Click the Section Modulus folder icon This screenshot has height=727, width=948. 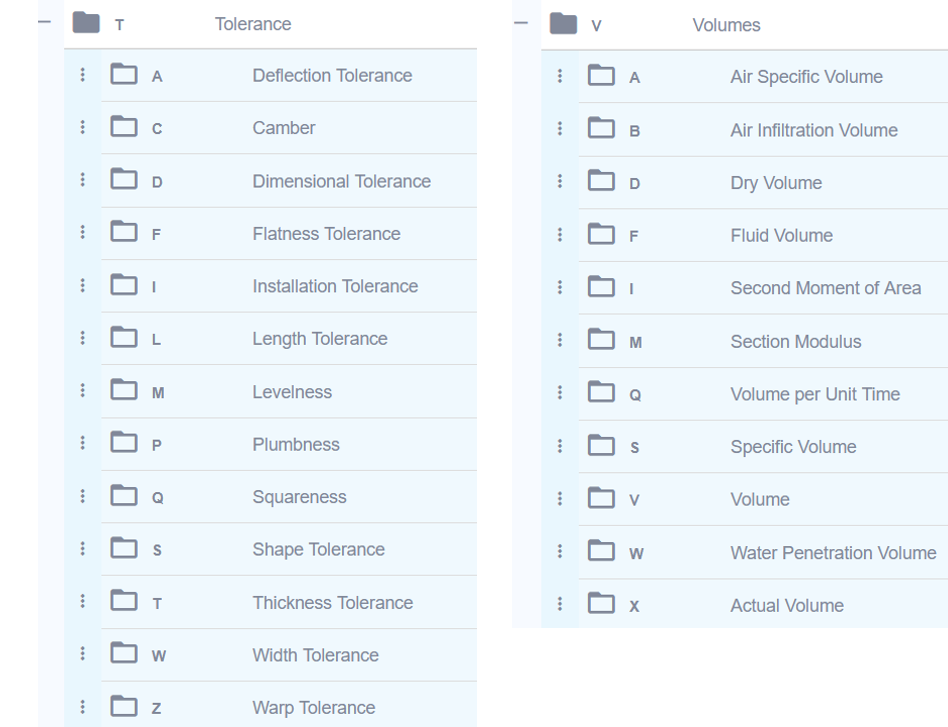pyautogui.click(x=601, y=342)
